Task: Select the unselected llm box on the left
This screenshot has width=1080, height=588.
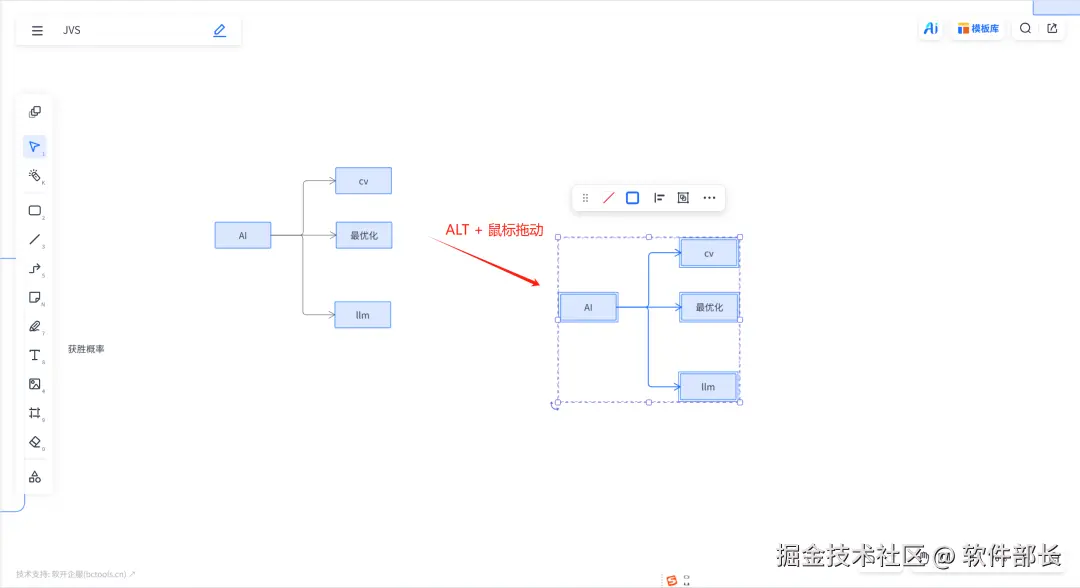Action: click(362, 315)
